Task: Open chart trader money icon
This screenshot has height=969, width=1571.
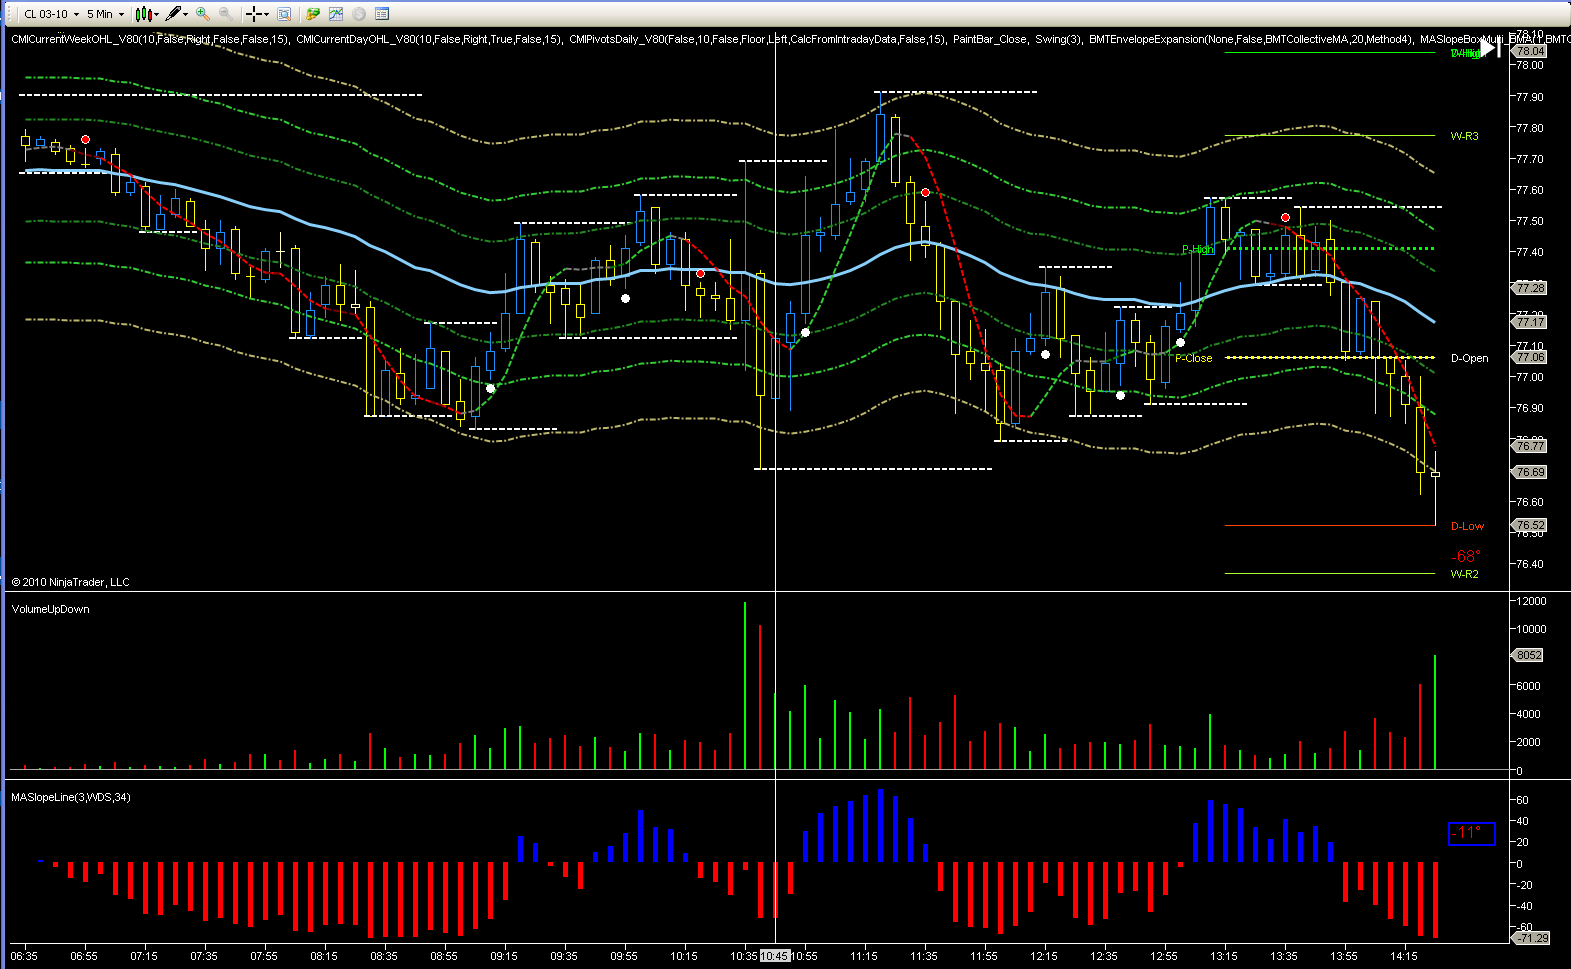Action: (x=313, y=14)
